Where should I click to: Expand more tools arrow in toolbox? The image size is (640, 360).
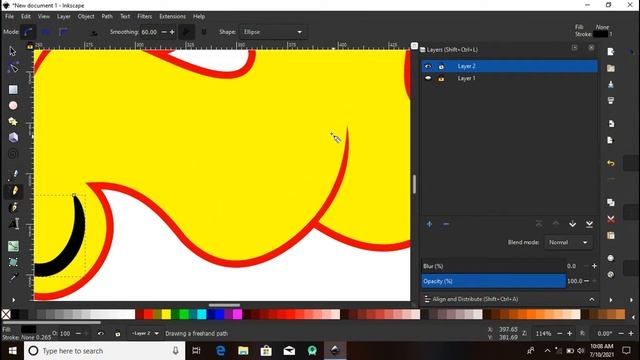tap(13, 300)
